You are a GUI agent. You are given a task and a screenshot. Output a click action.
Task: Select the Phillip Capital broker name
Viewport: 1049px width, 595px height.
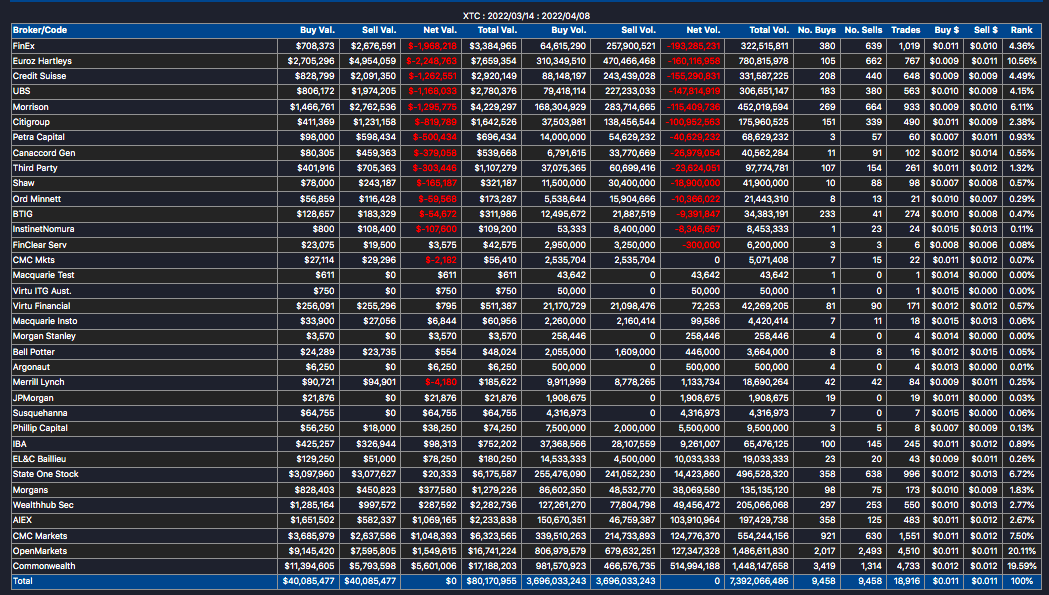40,428
